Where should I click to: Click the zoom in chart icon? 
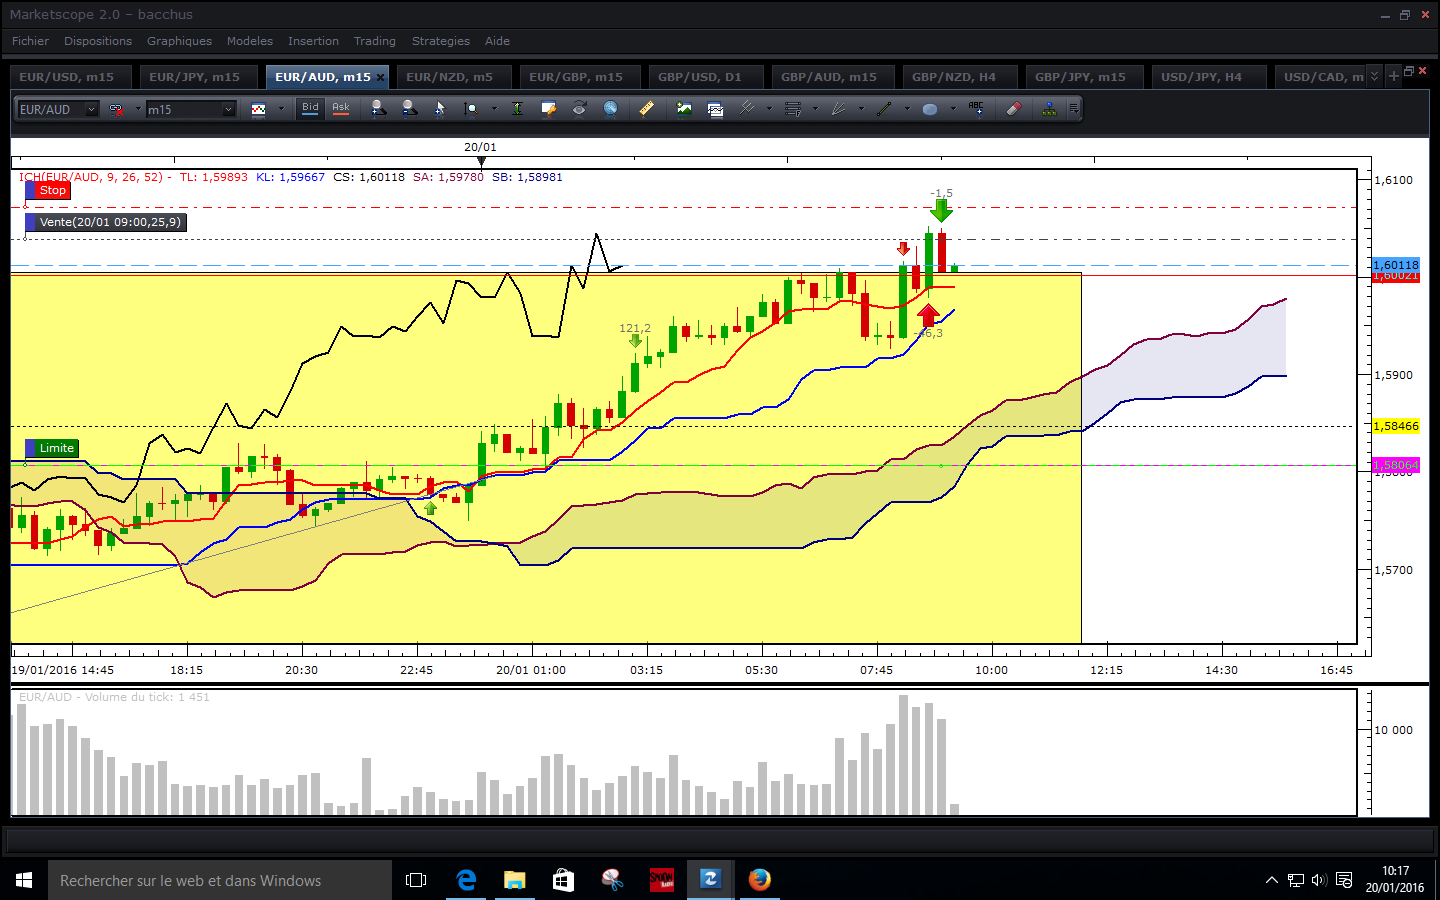[378, 109]
